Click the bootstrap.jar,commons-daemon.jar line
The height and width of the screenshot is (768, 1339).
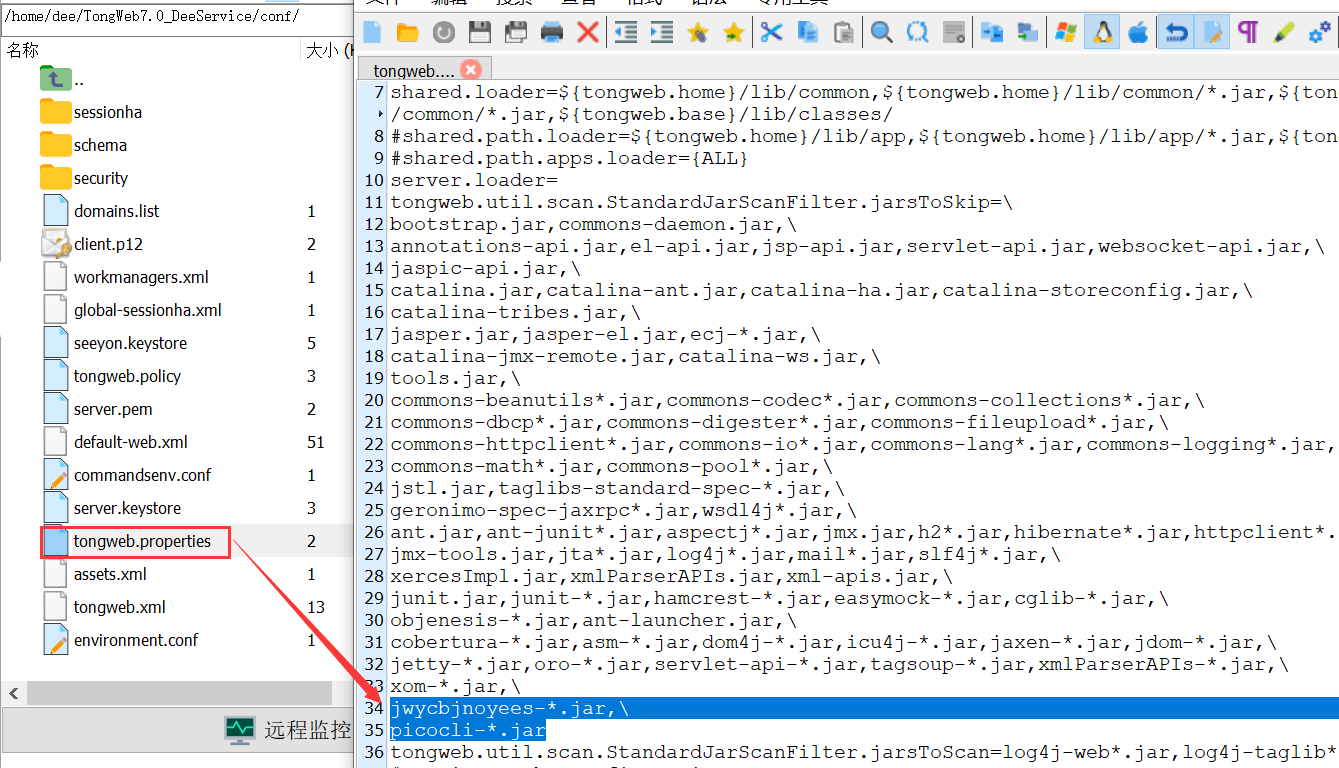tap(593, 224)
